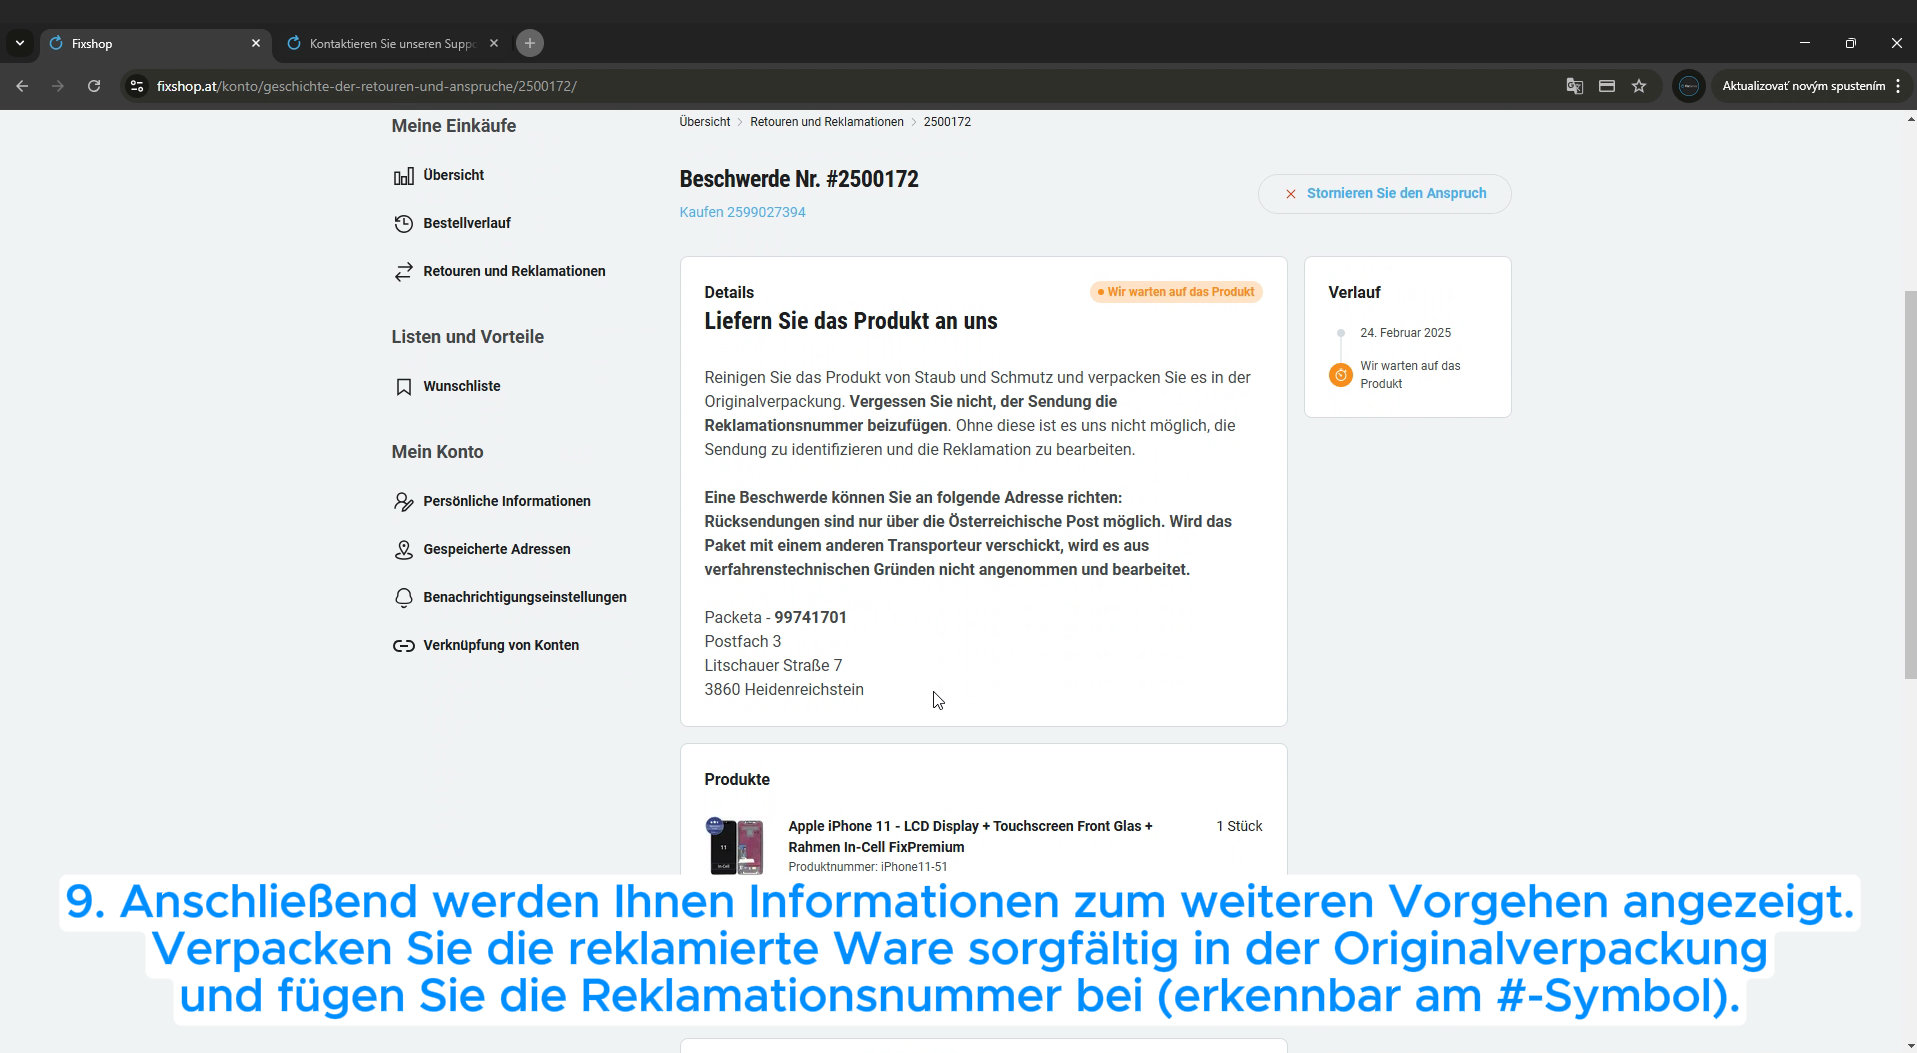Click the Wunschliste bookmark icon
The width and height of the screenshot is (1917, 1053).
tap(403, 387)
